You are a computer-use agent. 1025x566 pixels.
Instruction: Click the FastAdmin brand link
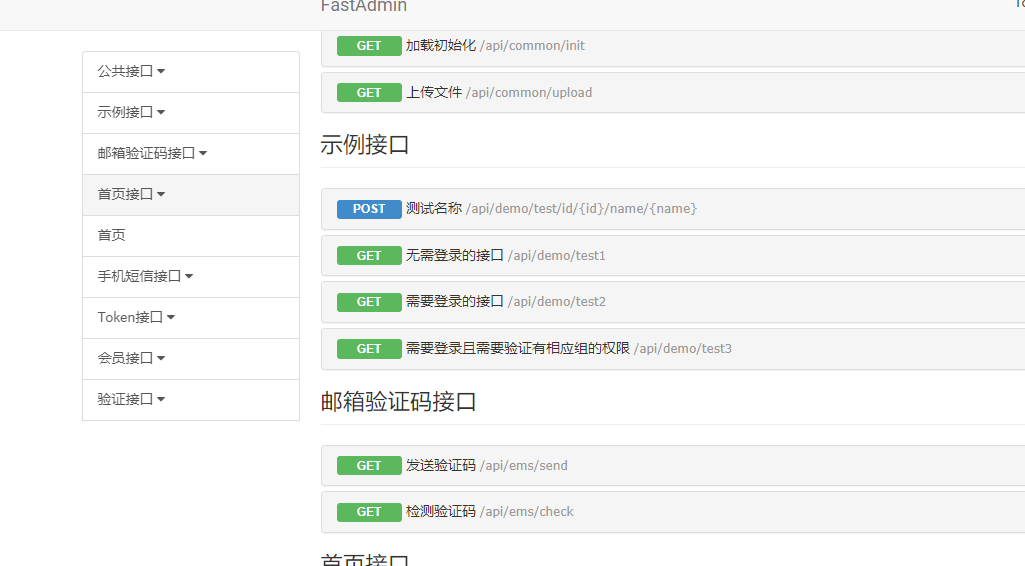click(364, 6)
